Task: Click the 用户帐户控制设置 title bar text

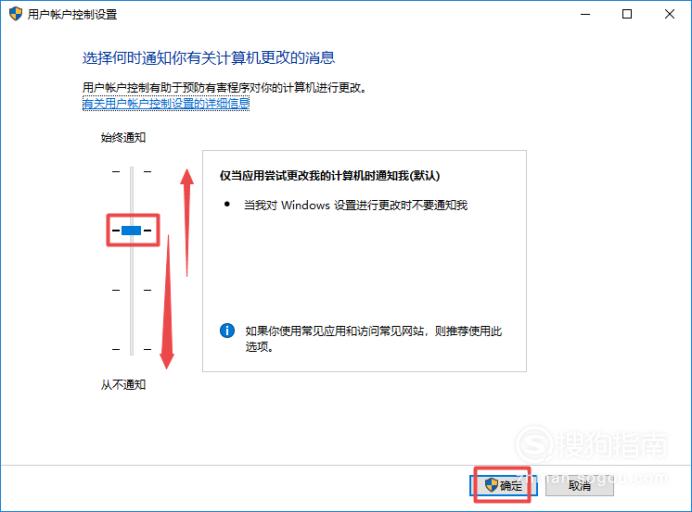Action: tap(72, 14)
